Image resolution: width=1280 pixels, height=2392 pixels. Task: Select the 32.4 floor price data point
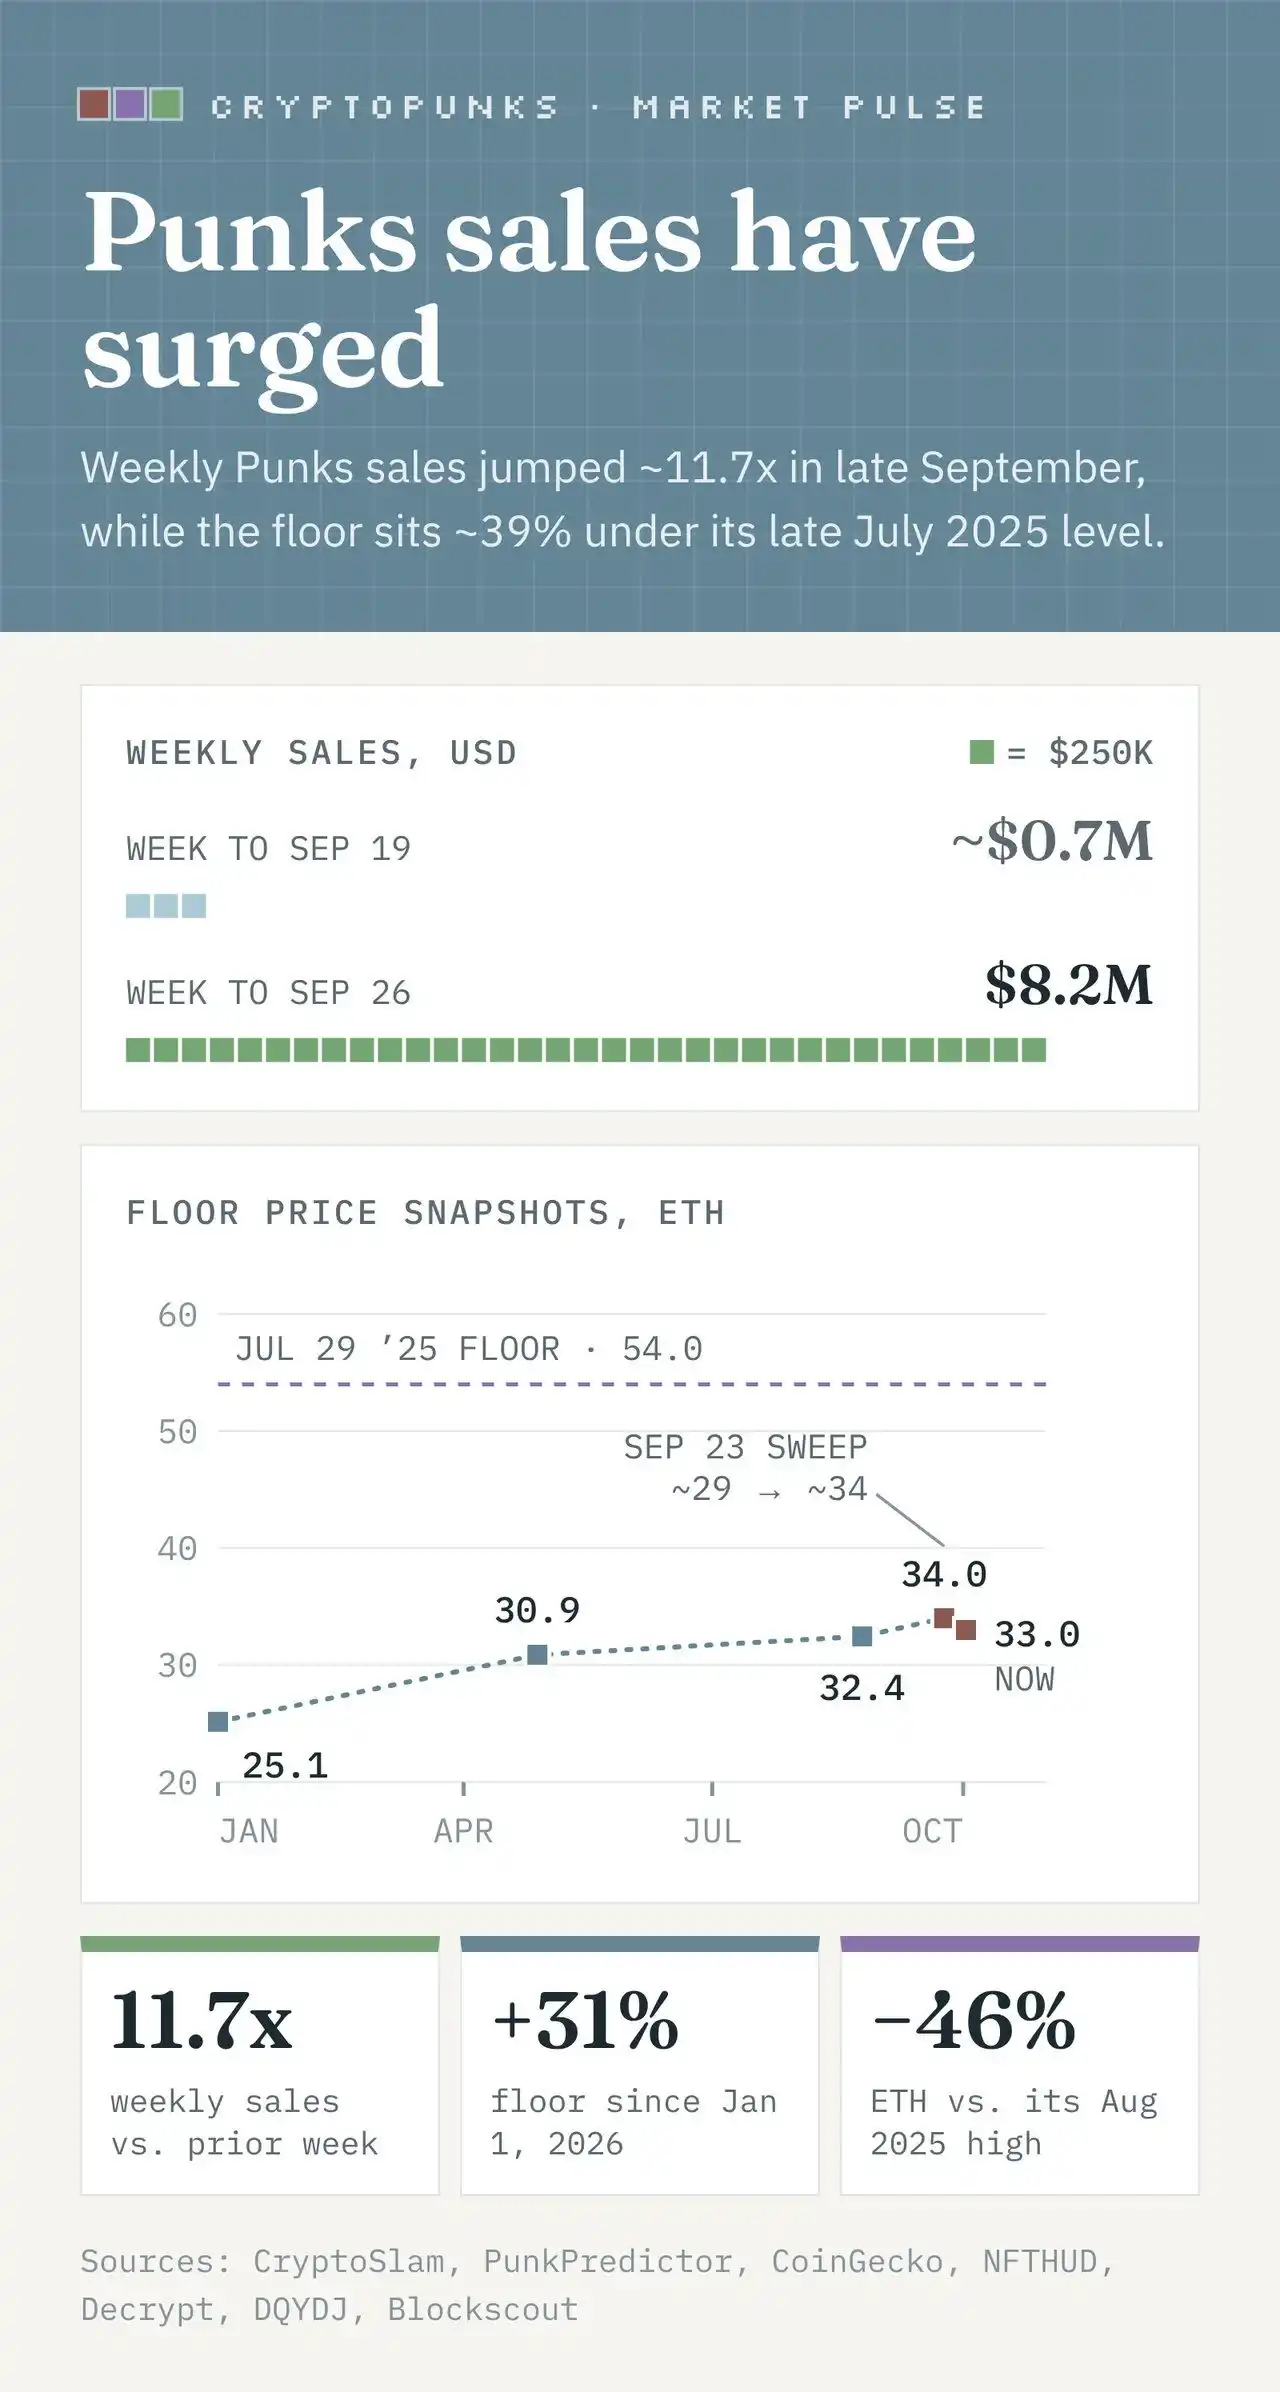862,1637
